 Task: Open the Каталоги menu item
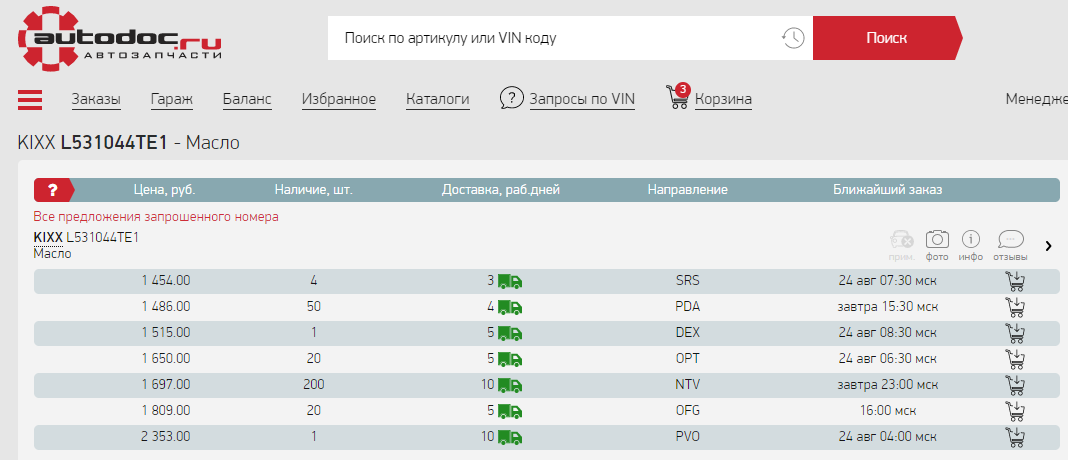[x=438, y=99]
